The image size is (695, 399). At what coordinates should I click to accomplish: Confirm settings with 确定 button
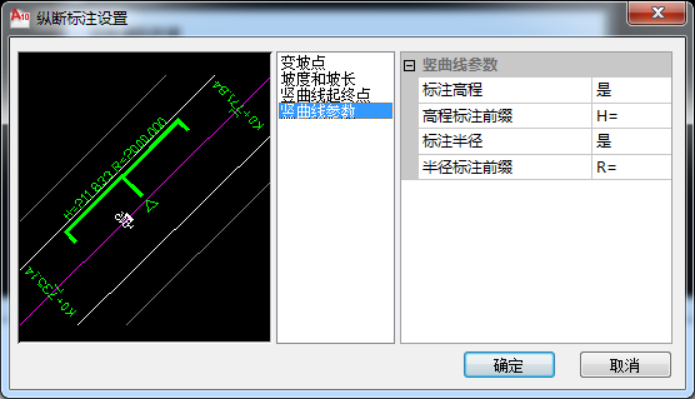click(509, 365)
